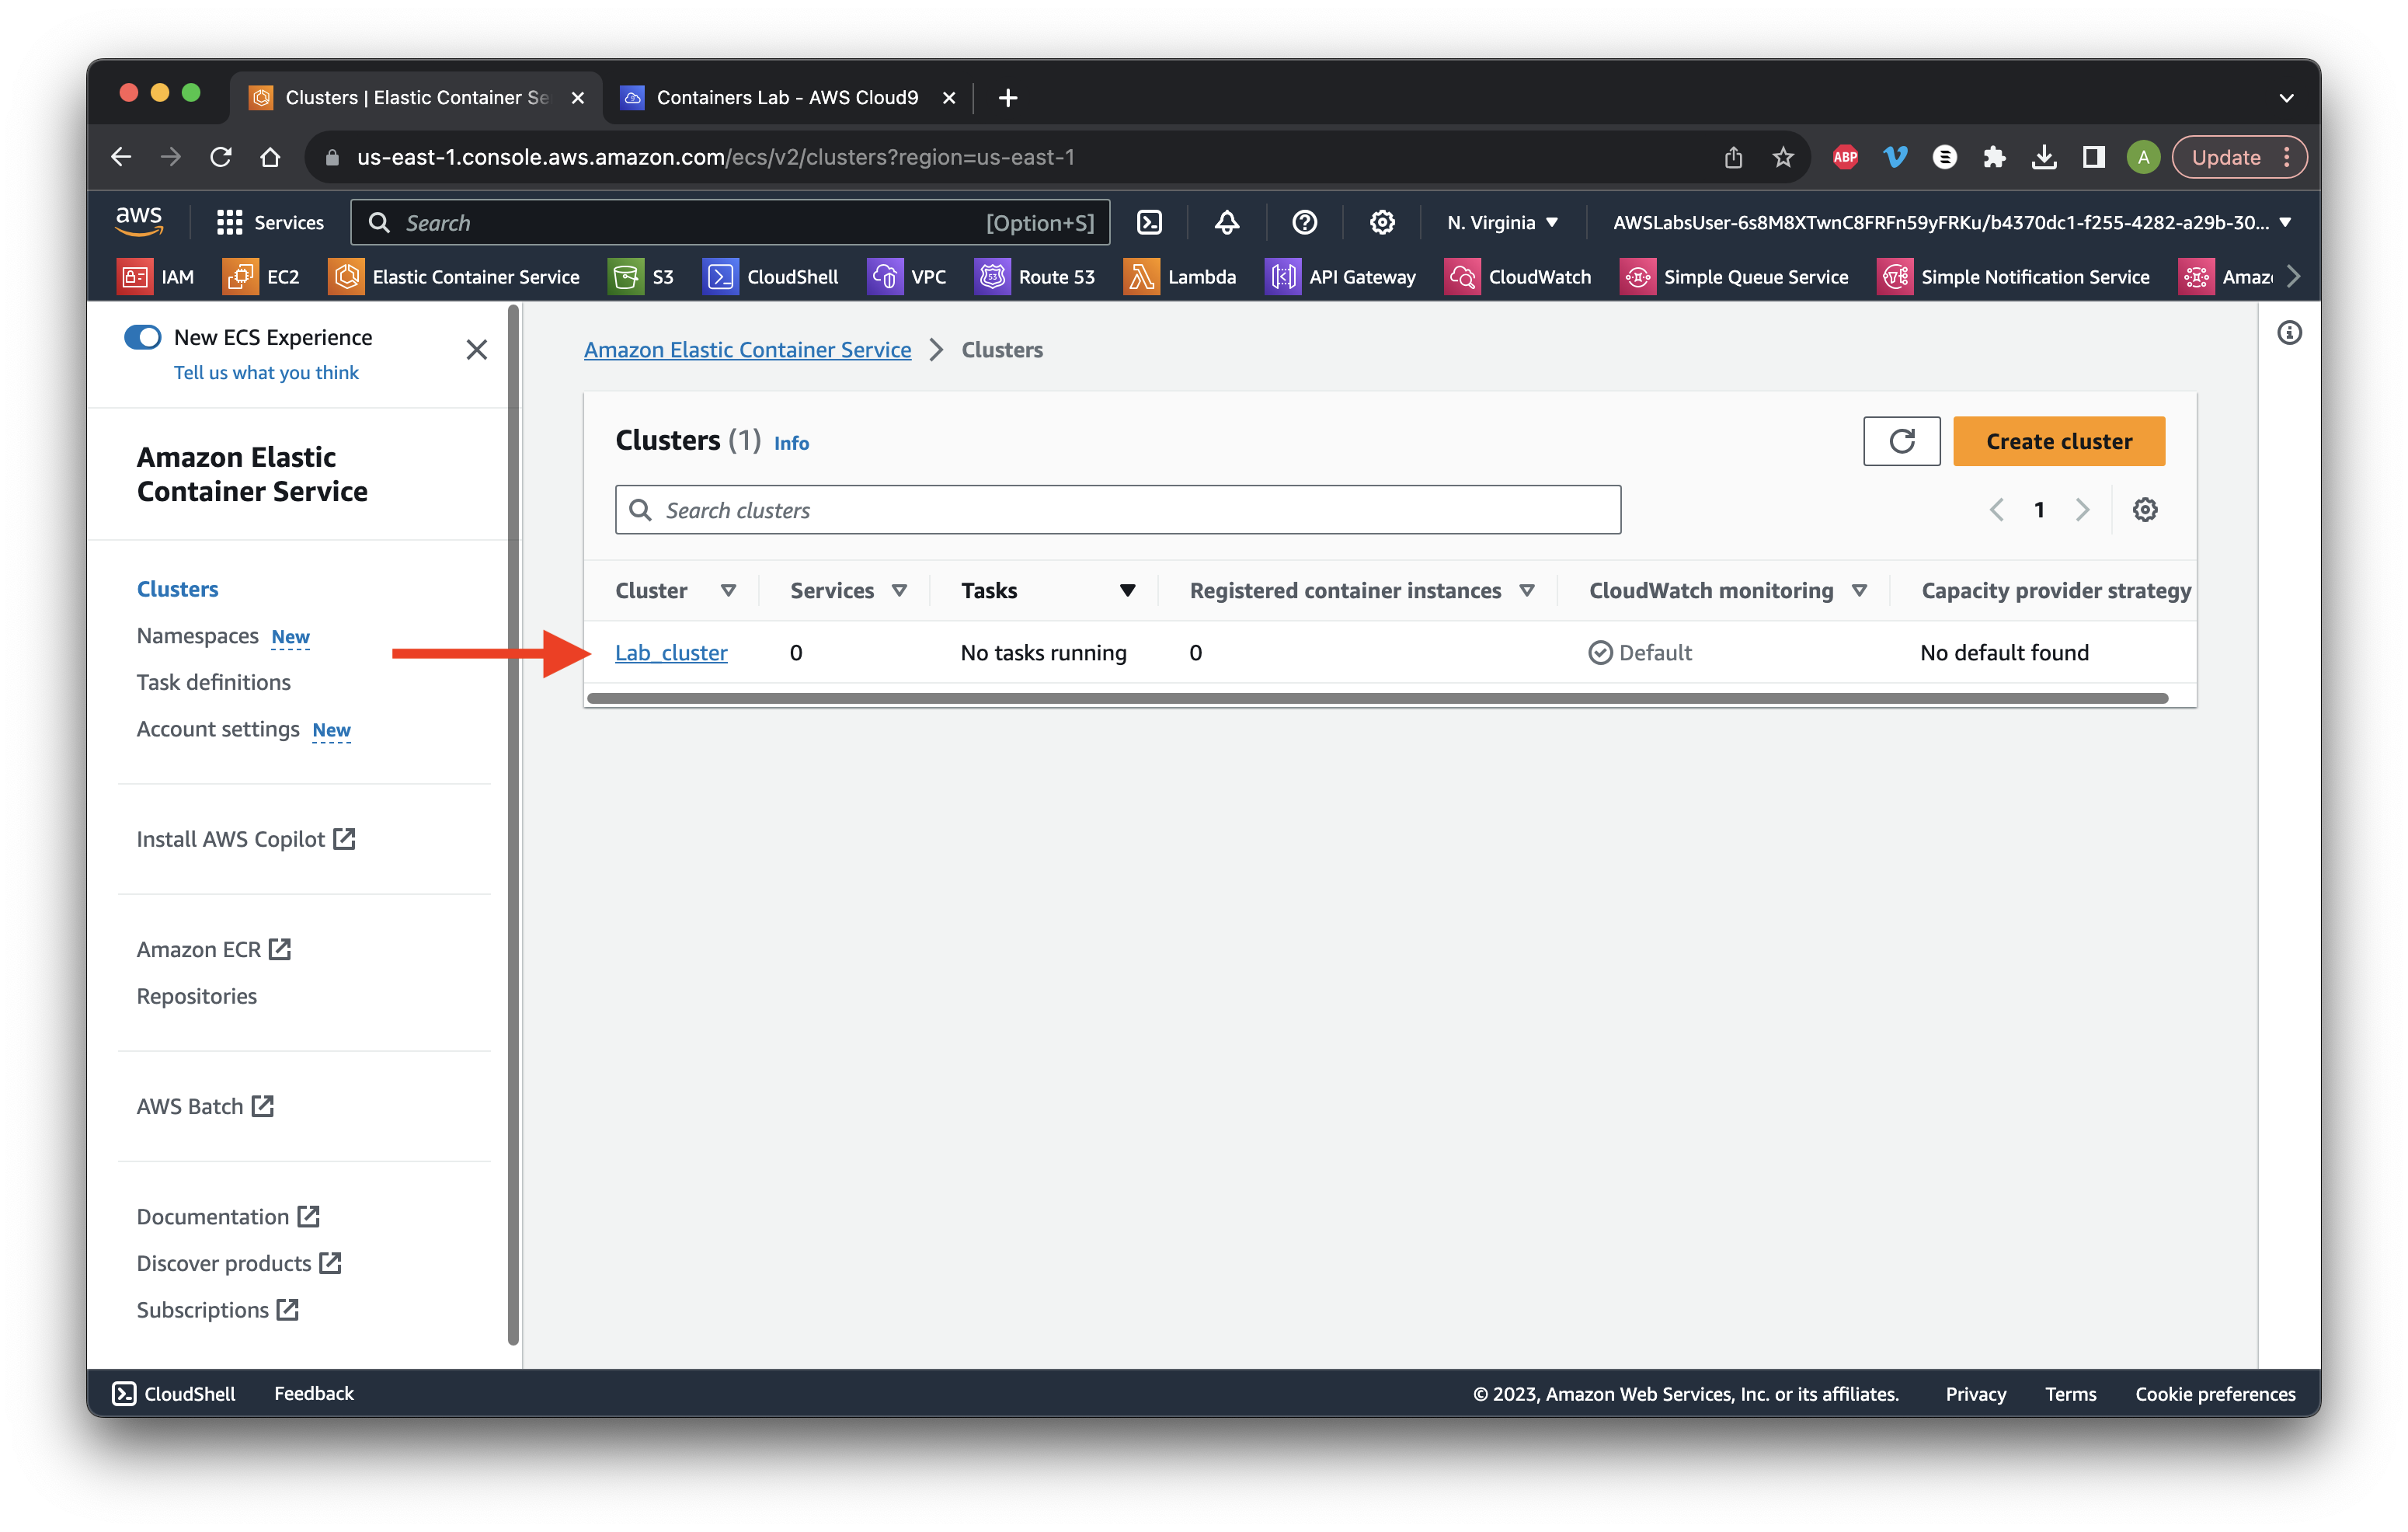Focus the AWS console search box
Screen dimensions: 2408x1532
coord(730,222)
